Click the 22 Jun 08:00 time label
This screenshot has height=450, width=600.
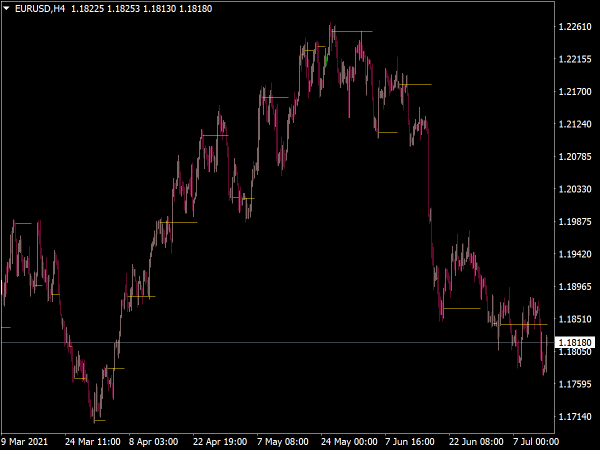[x=476, y=442]
